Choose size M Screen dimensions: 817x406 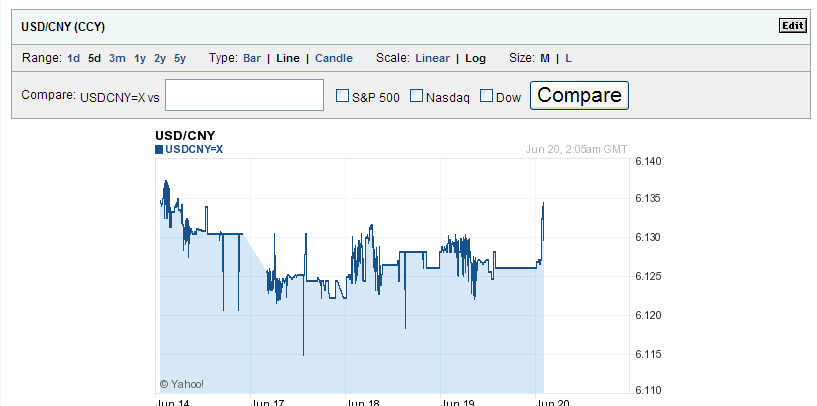[x=544, y=58]
